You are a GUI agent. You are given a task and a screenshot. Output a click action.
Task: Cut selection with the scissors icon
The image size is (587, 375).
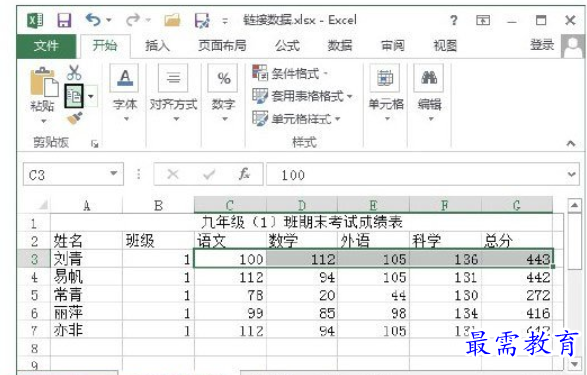pos(74,72)
